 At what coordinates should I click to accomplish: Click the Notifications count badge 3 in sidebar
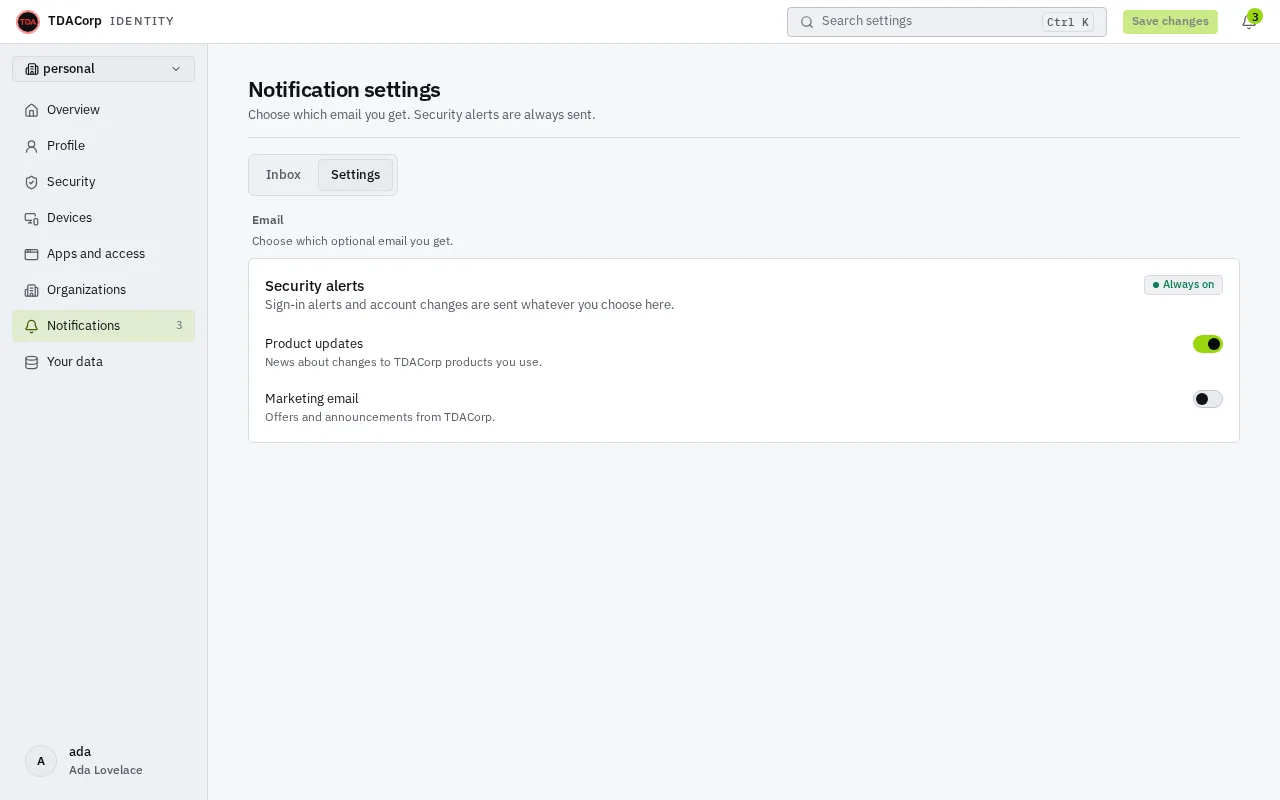click(180, 326)
